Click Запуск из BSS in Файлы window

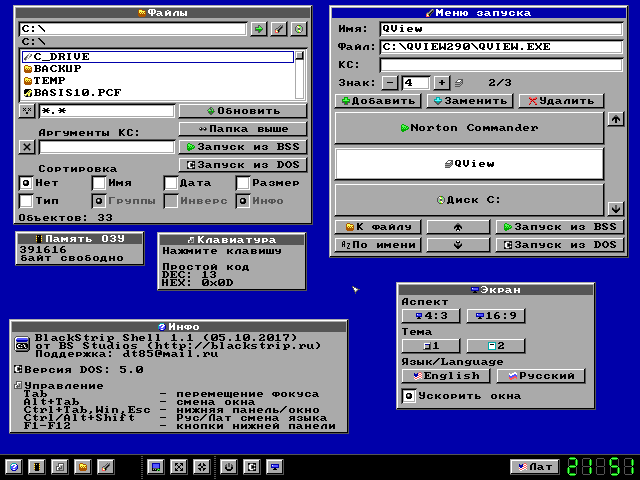[243, 147]
